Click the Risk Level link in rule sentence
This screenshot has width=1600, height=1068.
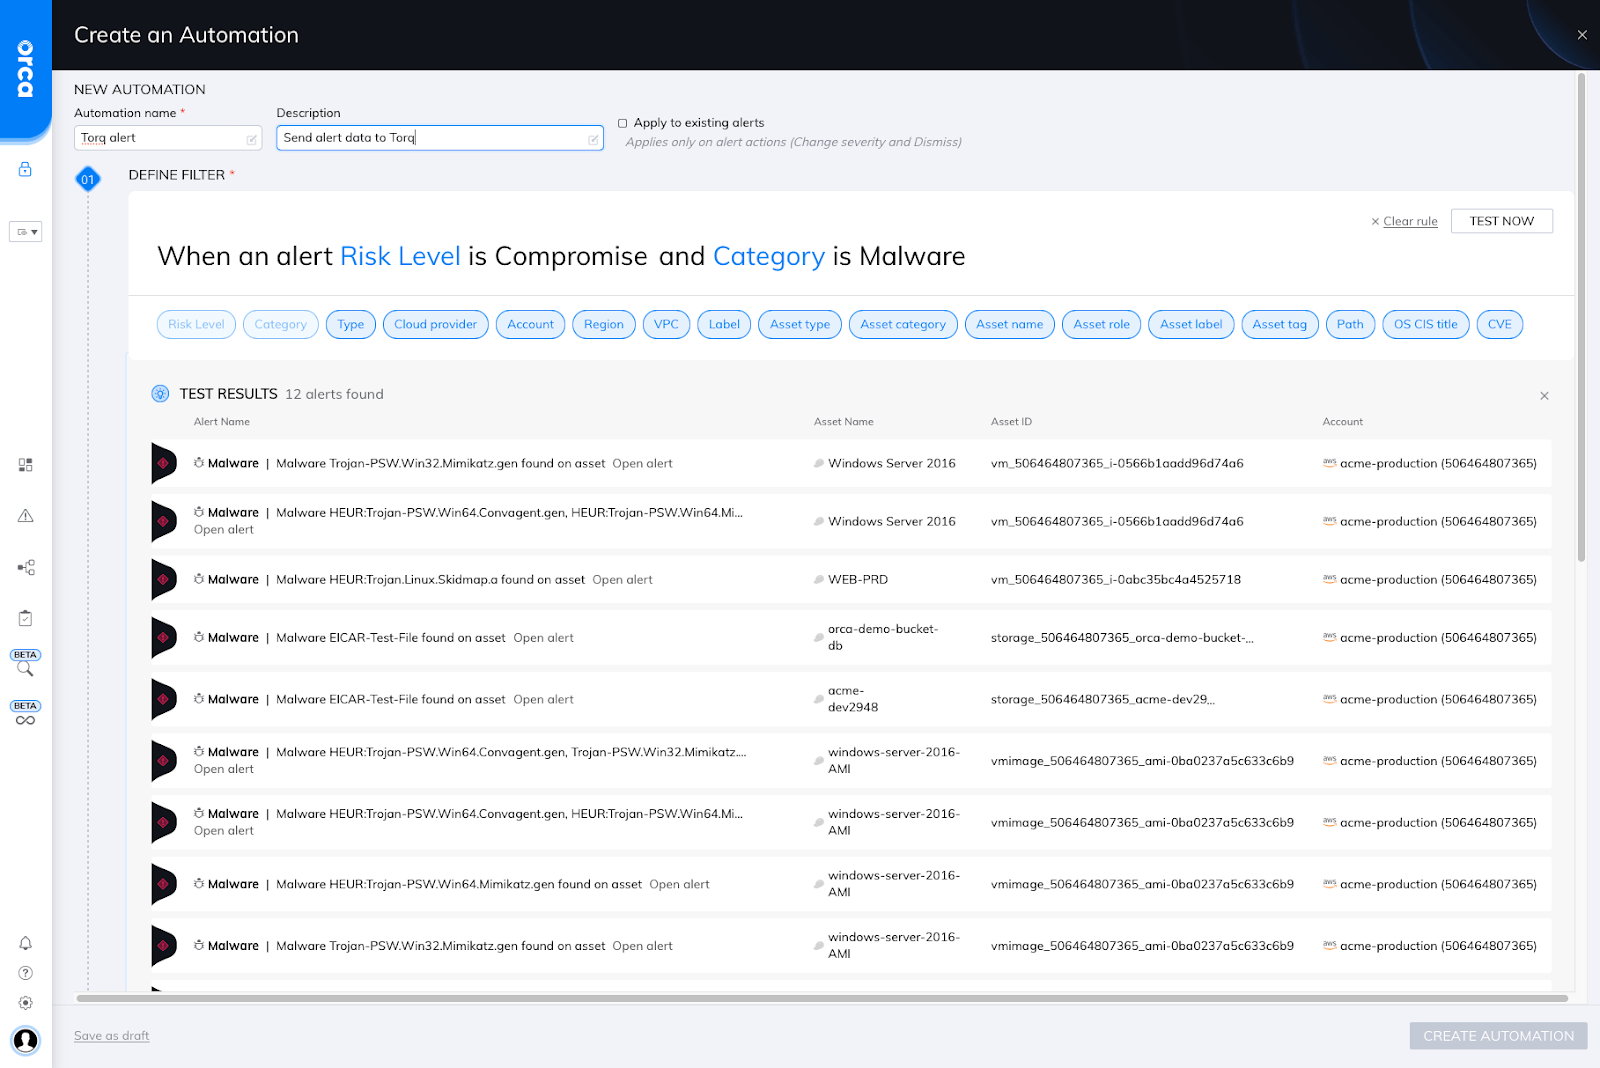[400, 257]
